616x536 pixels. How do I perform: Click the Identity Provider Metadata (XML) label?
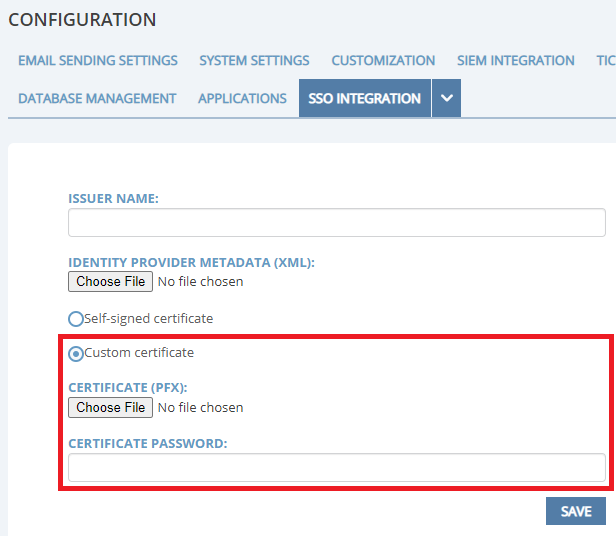(x=191, y=262)
